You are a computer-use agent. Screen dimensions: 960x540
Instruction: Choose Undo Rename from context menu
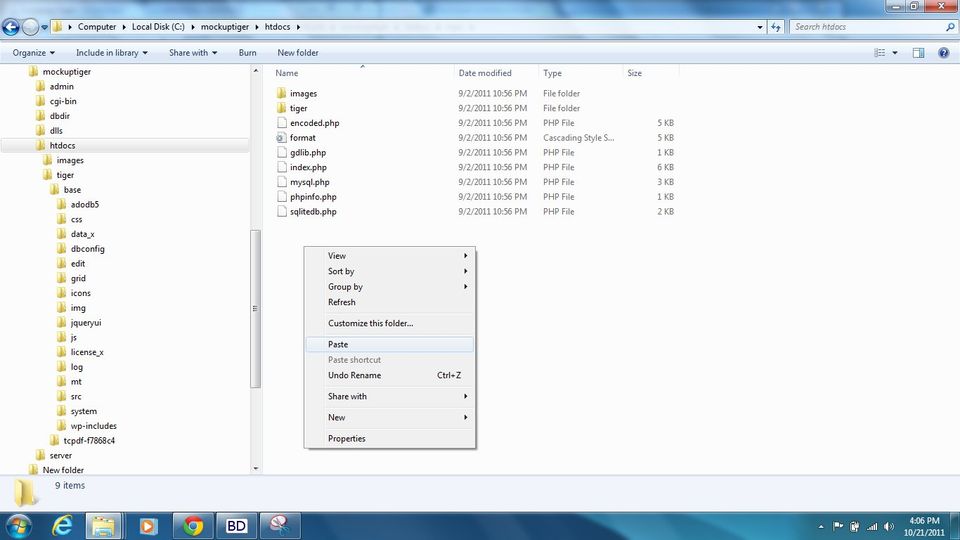point(389,375)
